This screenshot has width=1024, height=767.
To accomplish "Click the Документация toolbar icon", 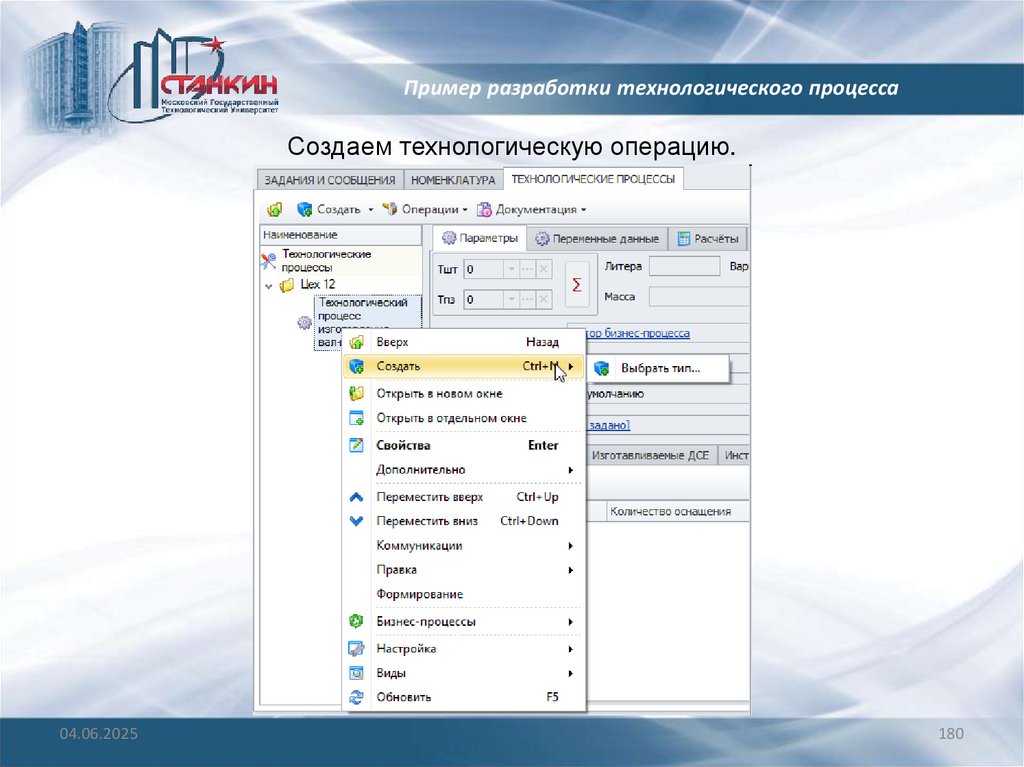I will (484, 209).
